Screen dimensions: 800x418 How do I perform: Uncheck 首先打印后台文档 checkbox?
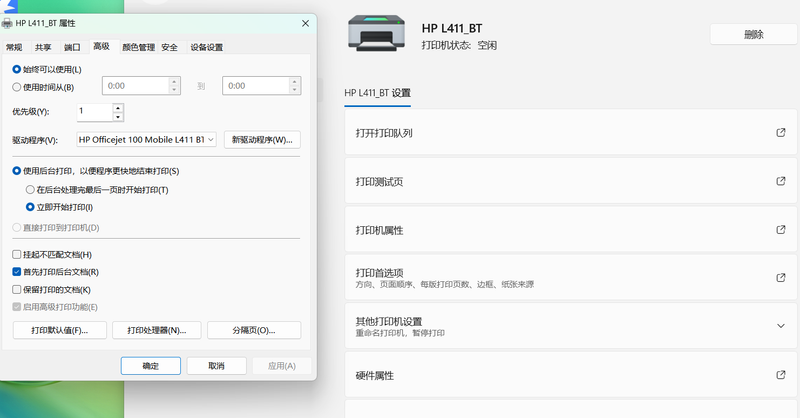(16, 272)
